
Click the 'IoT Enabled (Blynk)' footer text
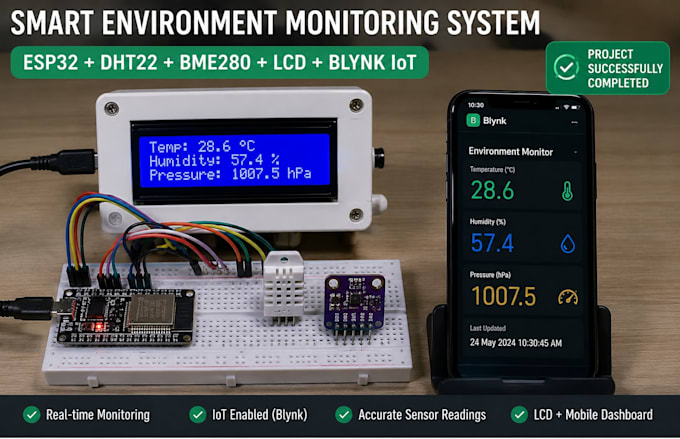pyautogui.click(x=259, y=415)
